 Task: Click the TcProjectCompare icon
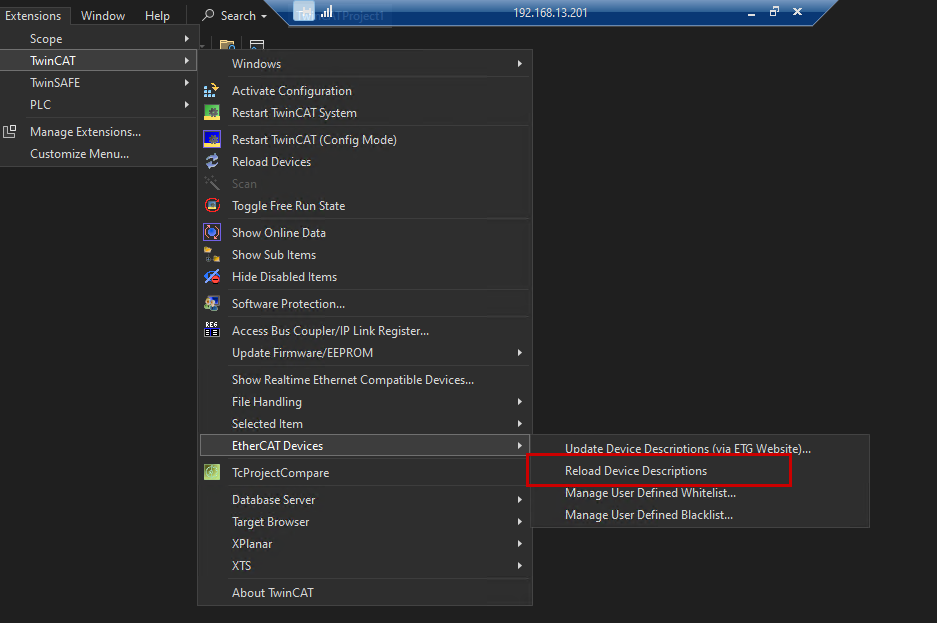(x=212, y=472)
